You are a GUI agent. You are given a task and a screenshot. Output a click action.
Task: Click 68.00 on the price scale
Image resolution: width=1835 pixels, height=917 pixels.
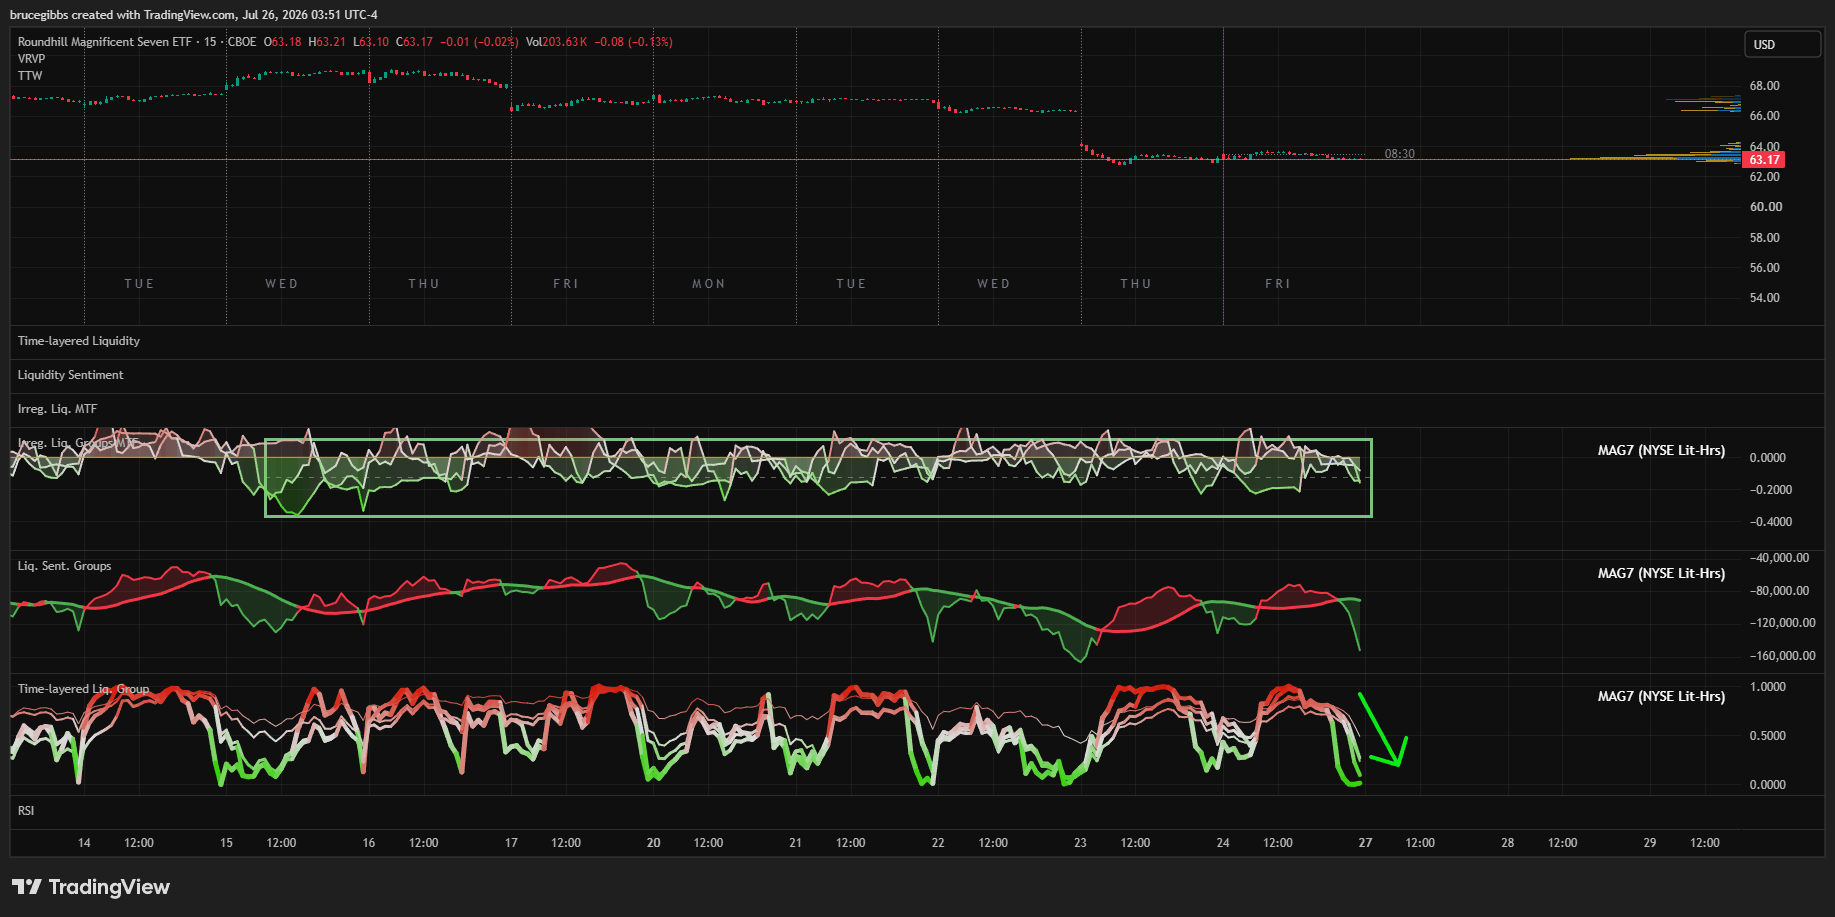click(x=1765, y=86)
